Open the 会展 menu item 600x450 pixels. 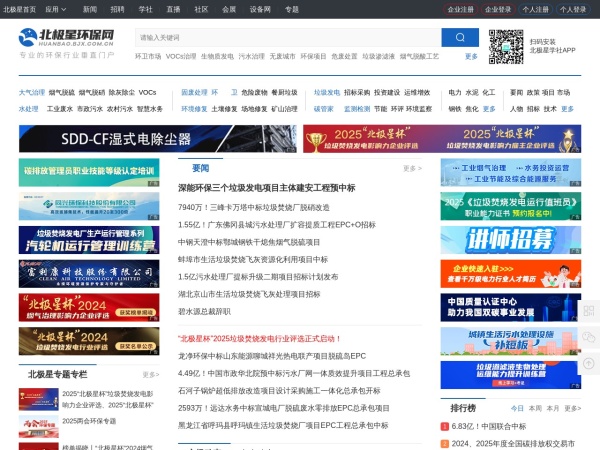229,9
